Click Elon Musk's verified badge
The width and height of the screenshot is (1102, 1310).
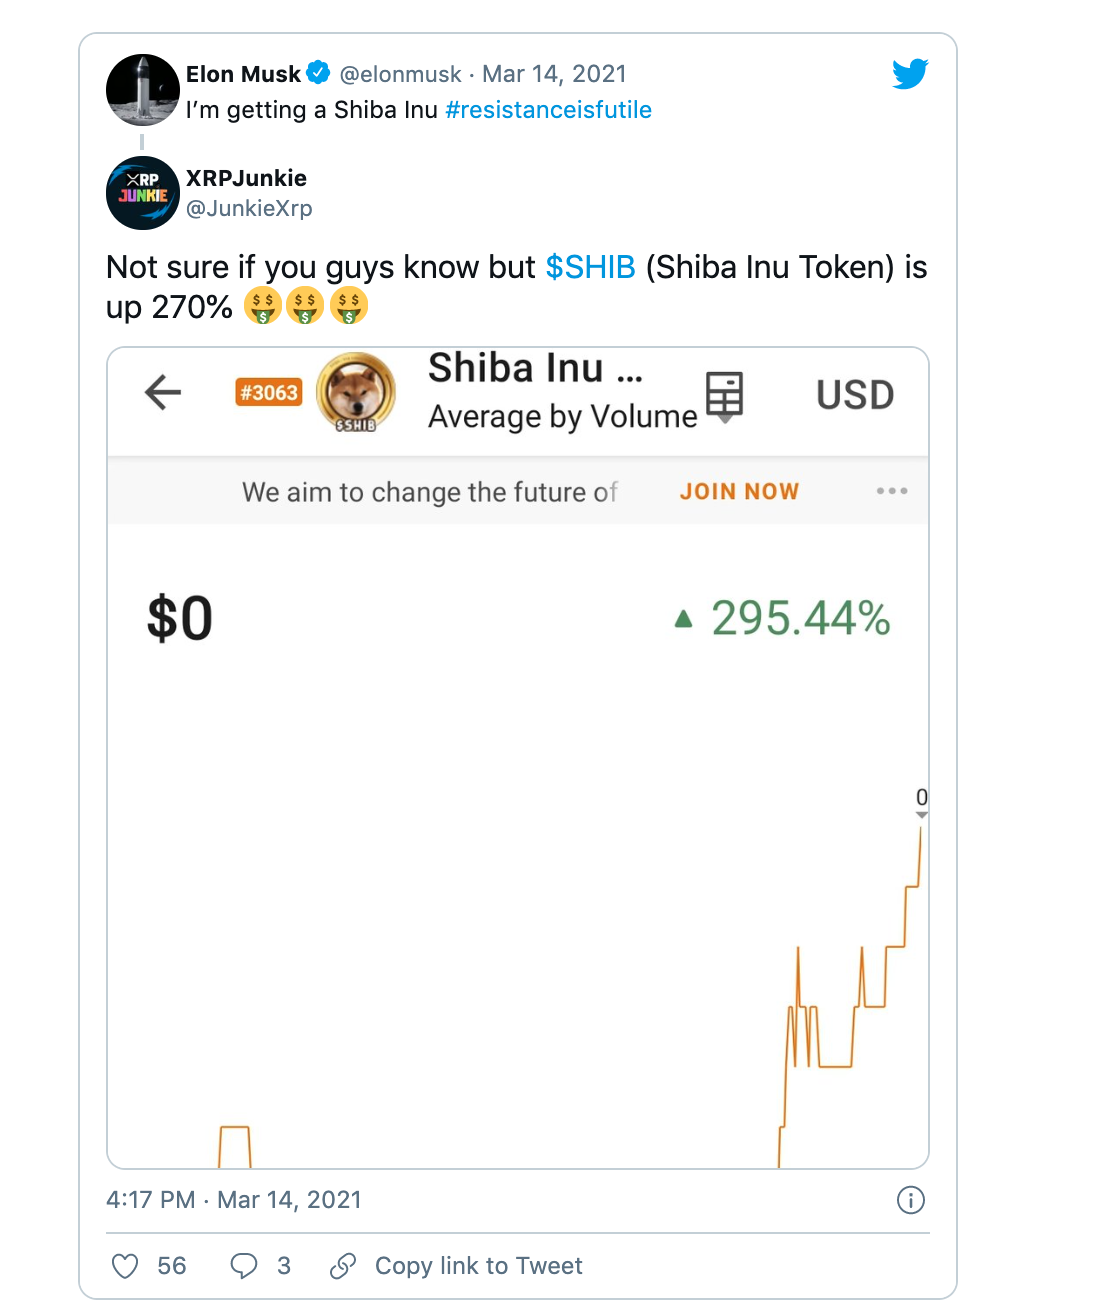pyautogui.click(x=318, y=72)
